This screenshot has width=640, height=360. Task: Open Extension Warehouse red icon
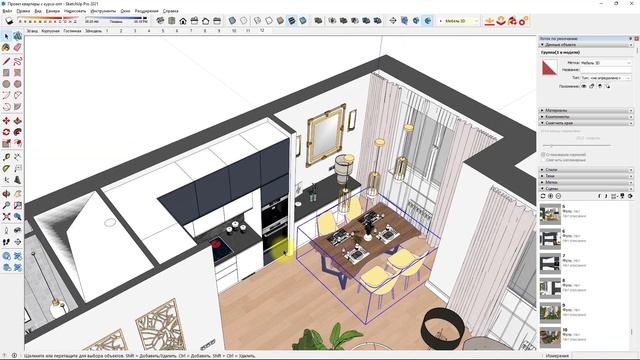(x=512, y=20)
